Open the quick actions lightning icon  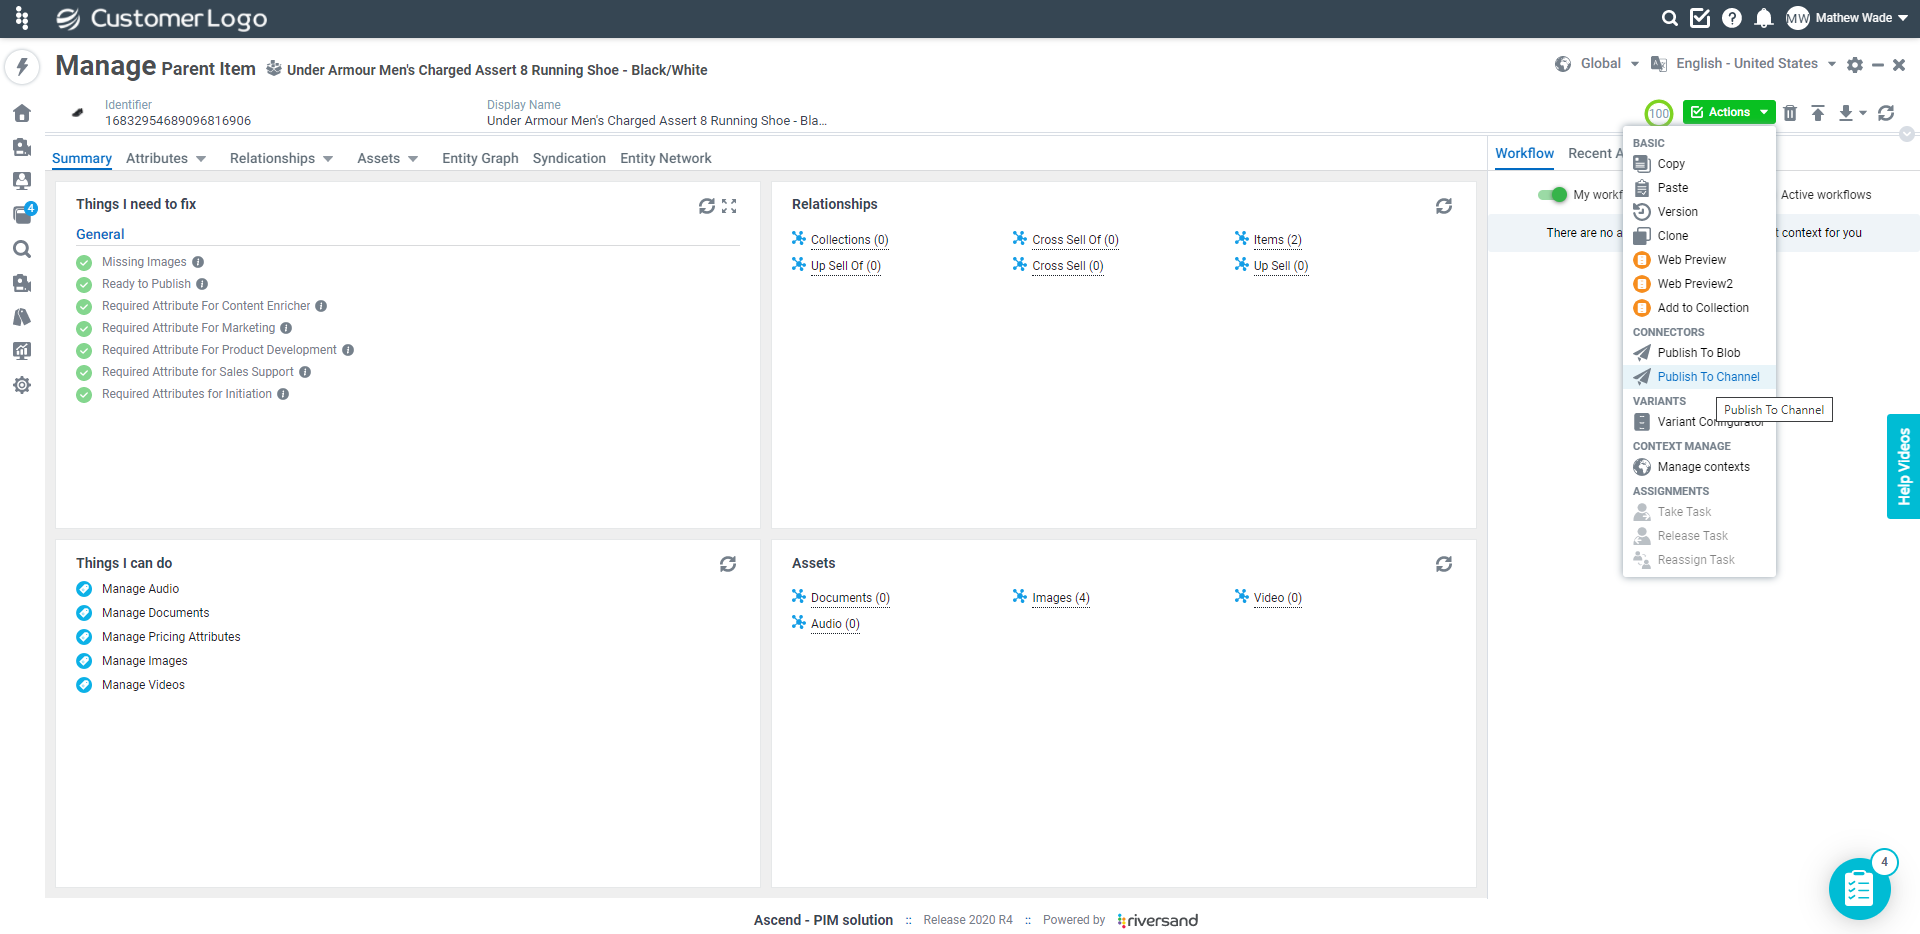pos(22,67)
